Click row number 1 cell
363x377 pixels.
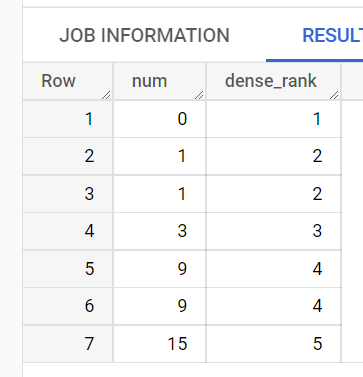(x=68, y=119)
